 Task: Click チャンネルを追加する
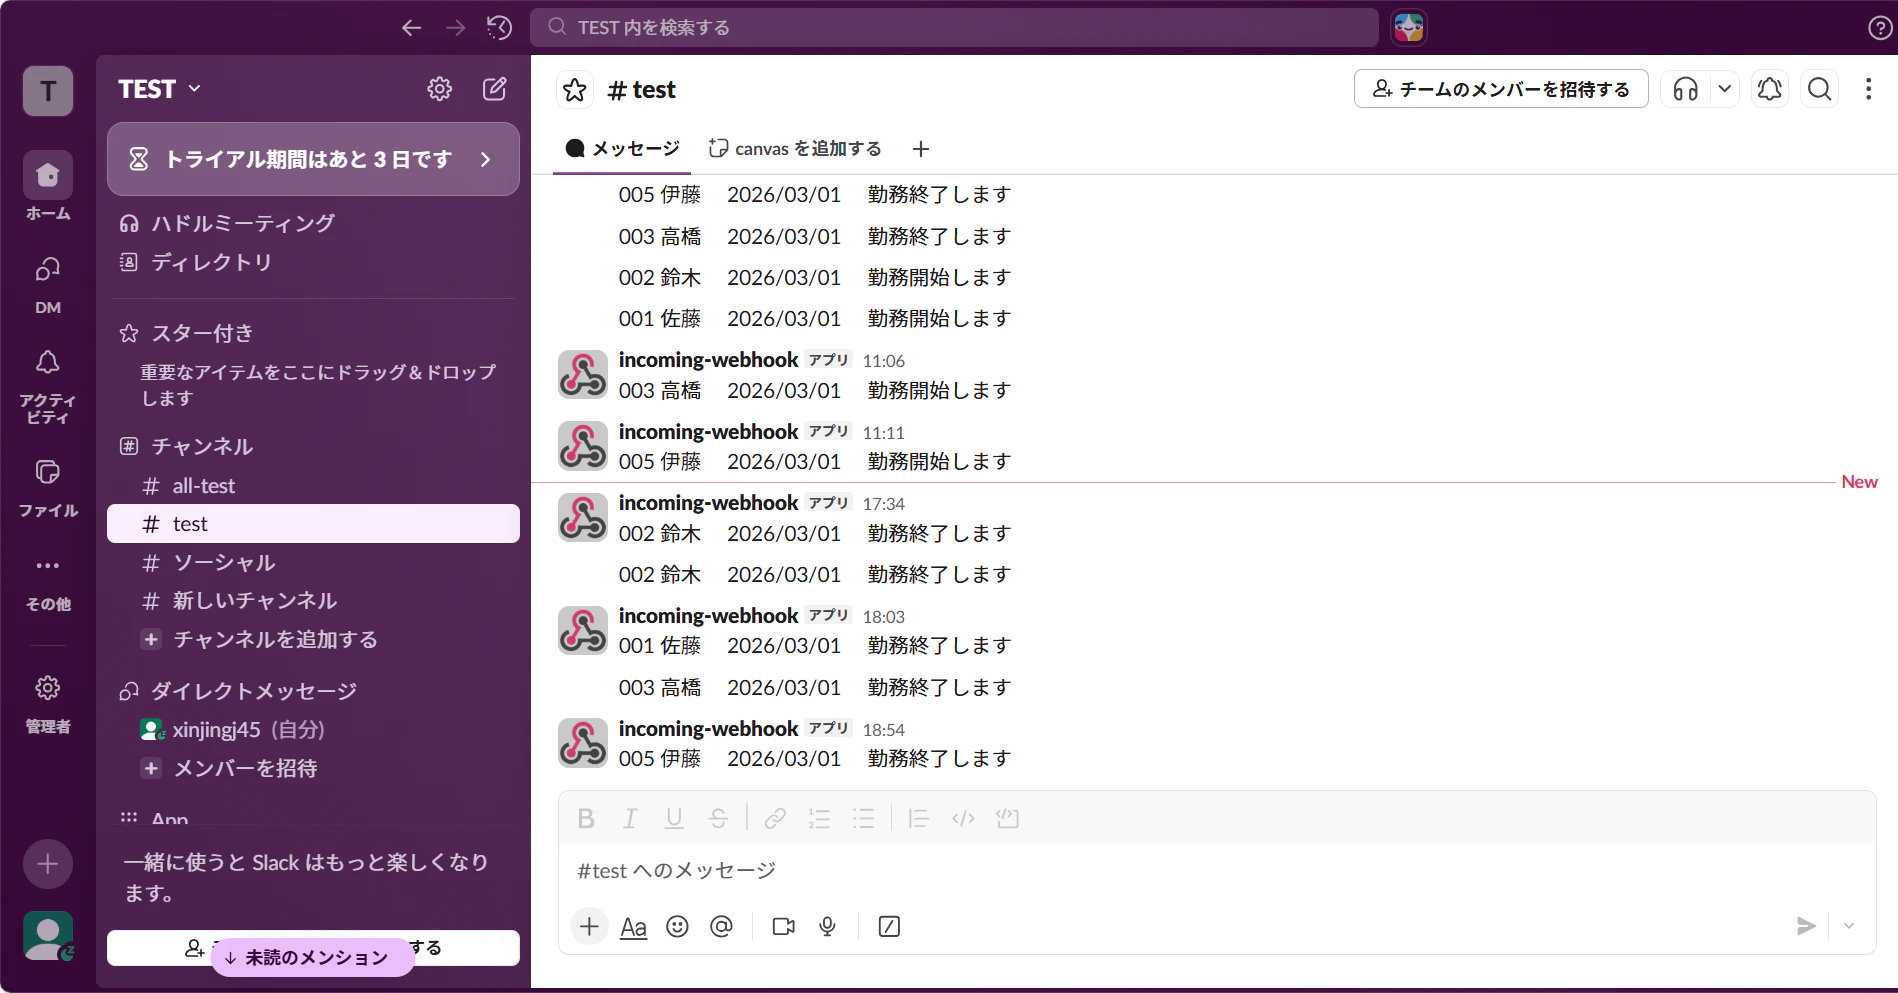pos(313,639)
